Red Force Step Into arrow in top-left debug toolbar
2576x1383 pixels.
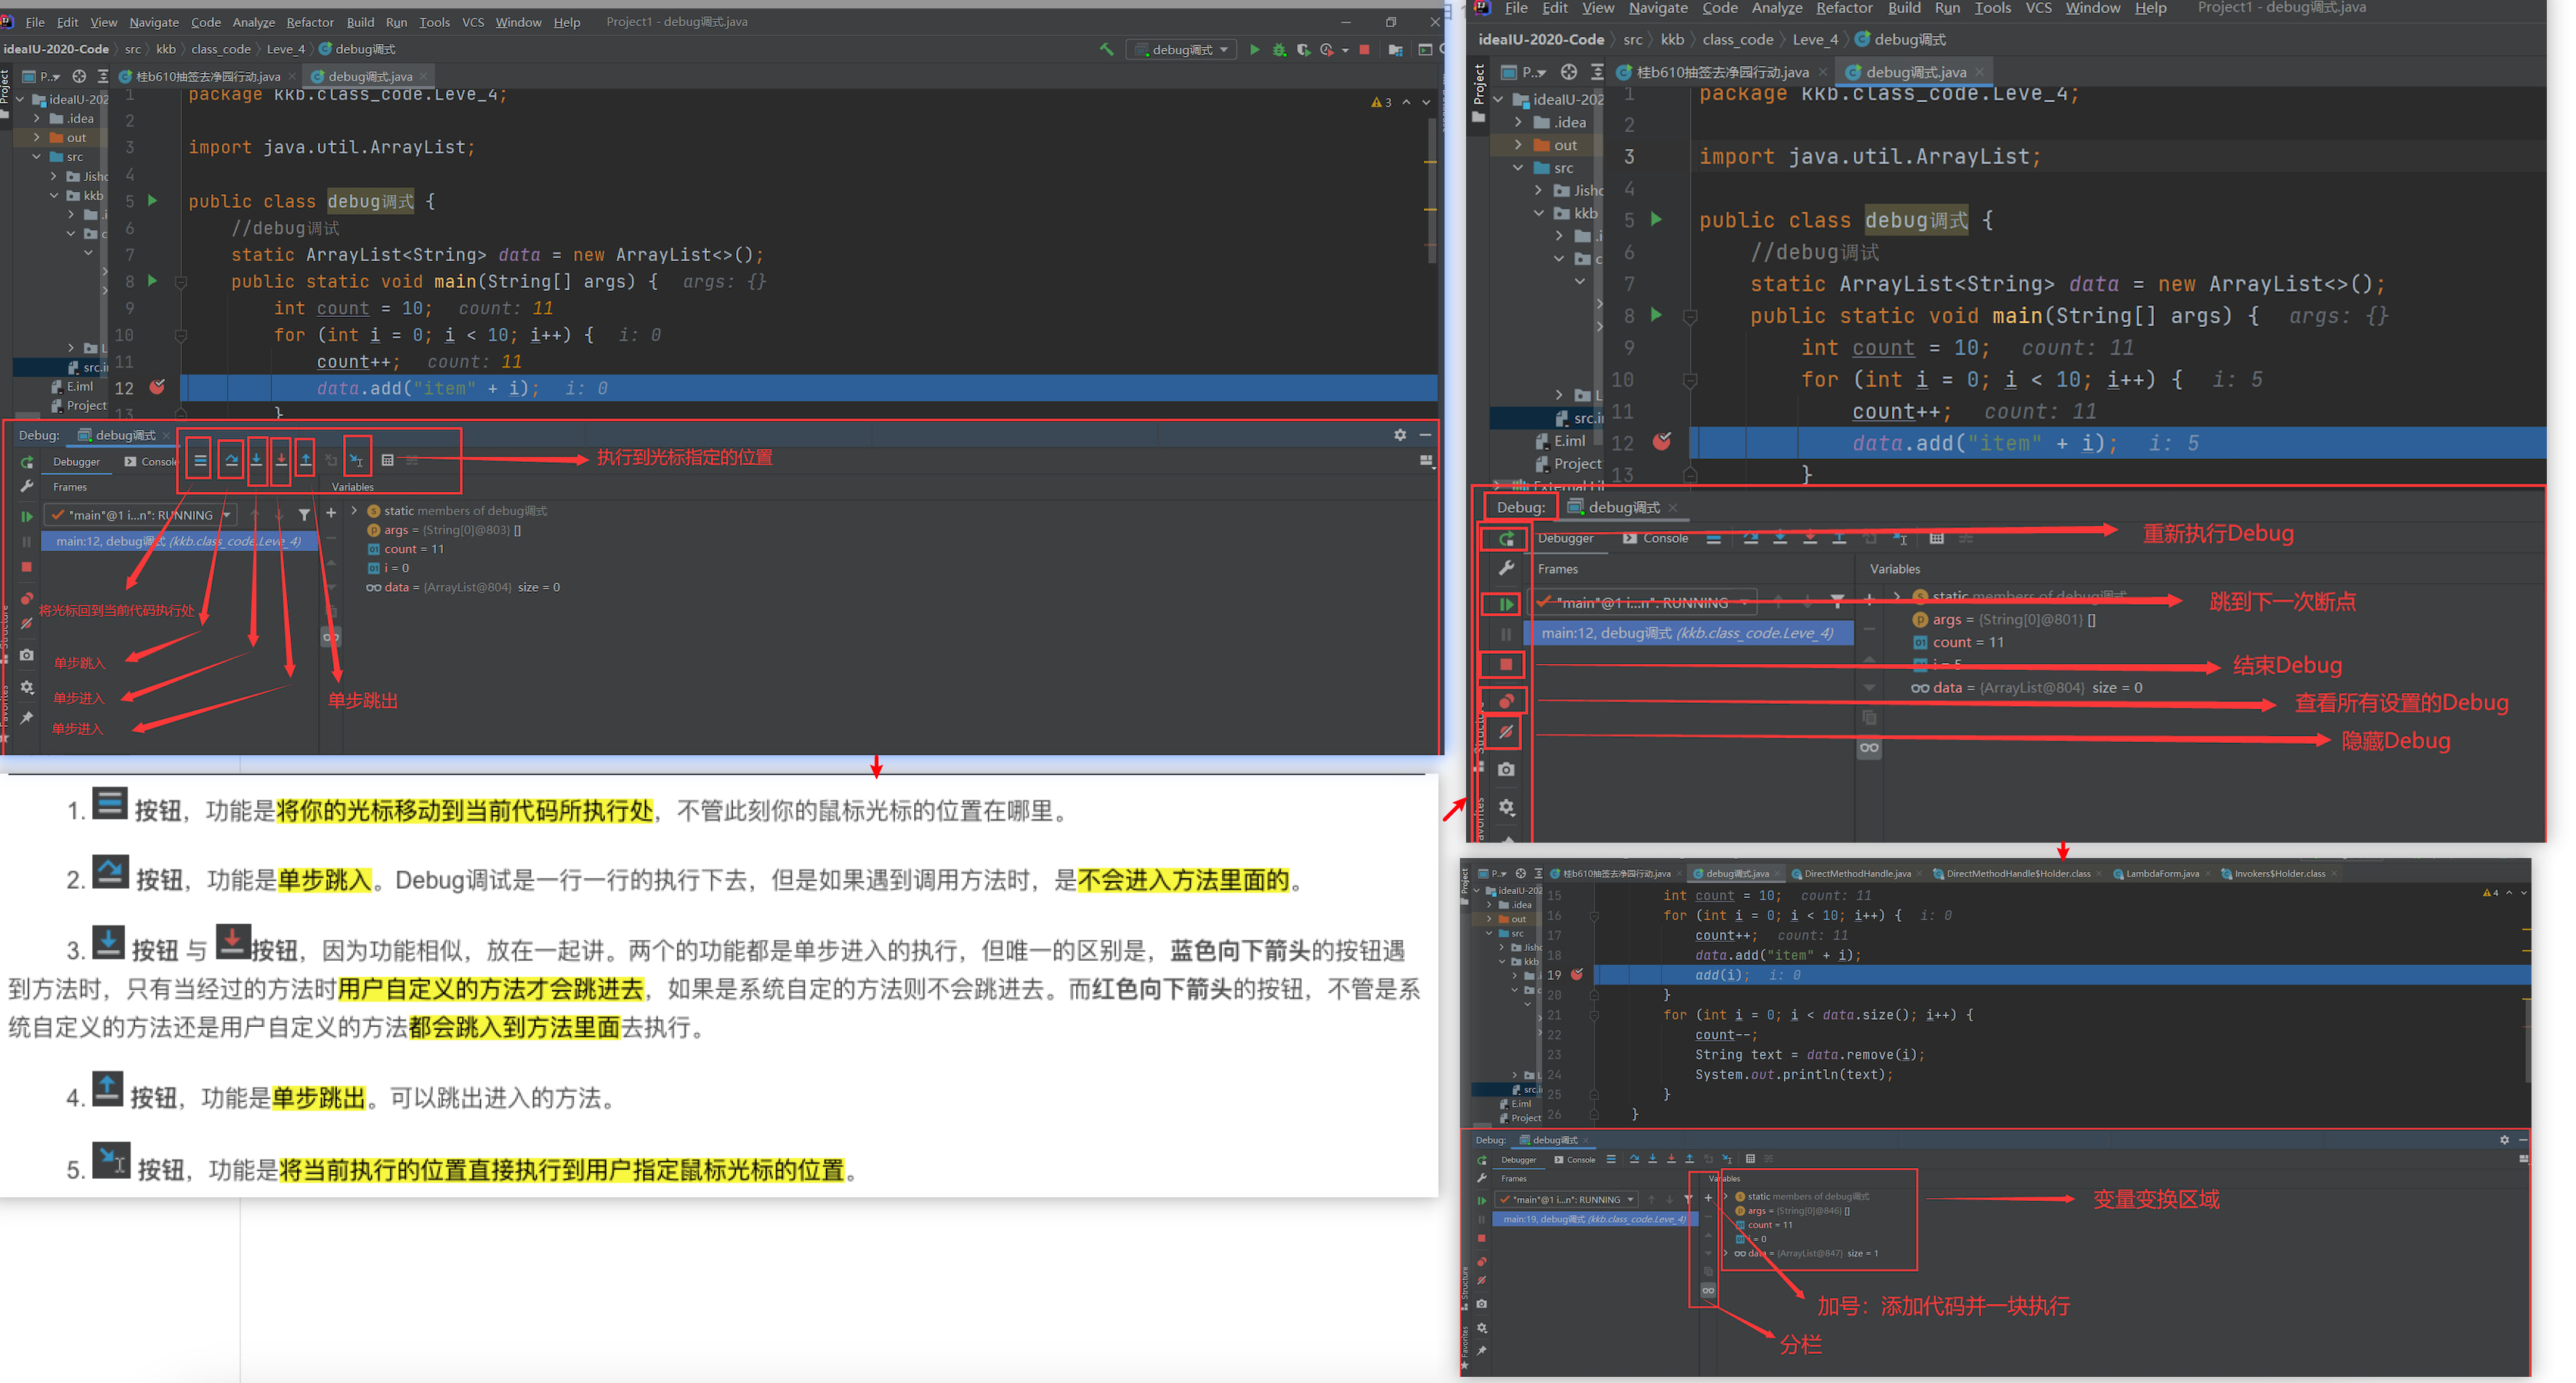[x=281, y=460]
